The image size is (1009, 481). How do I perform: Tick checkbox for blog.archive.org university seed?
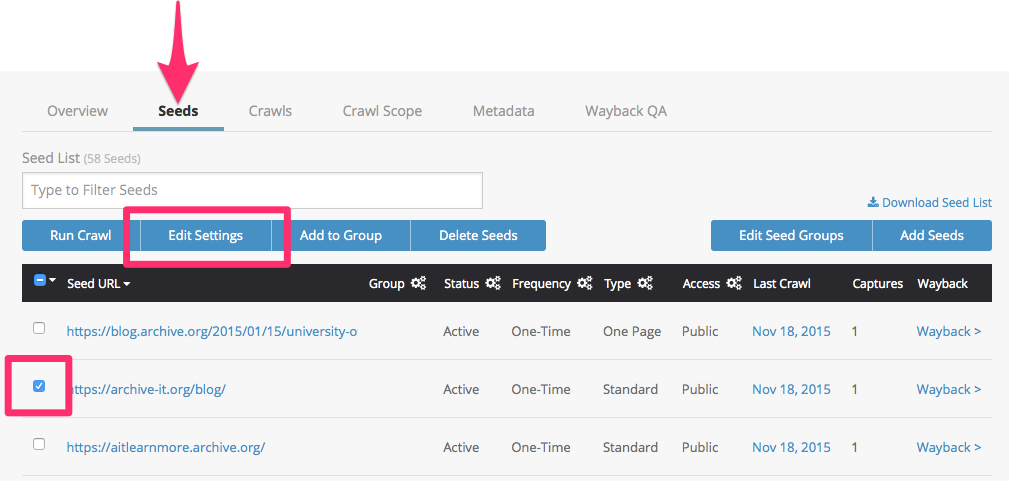click(x=39, y=328)
